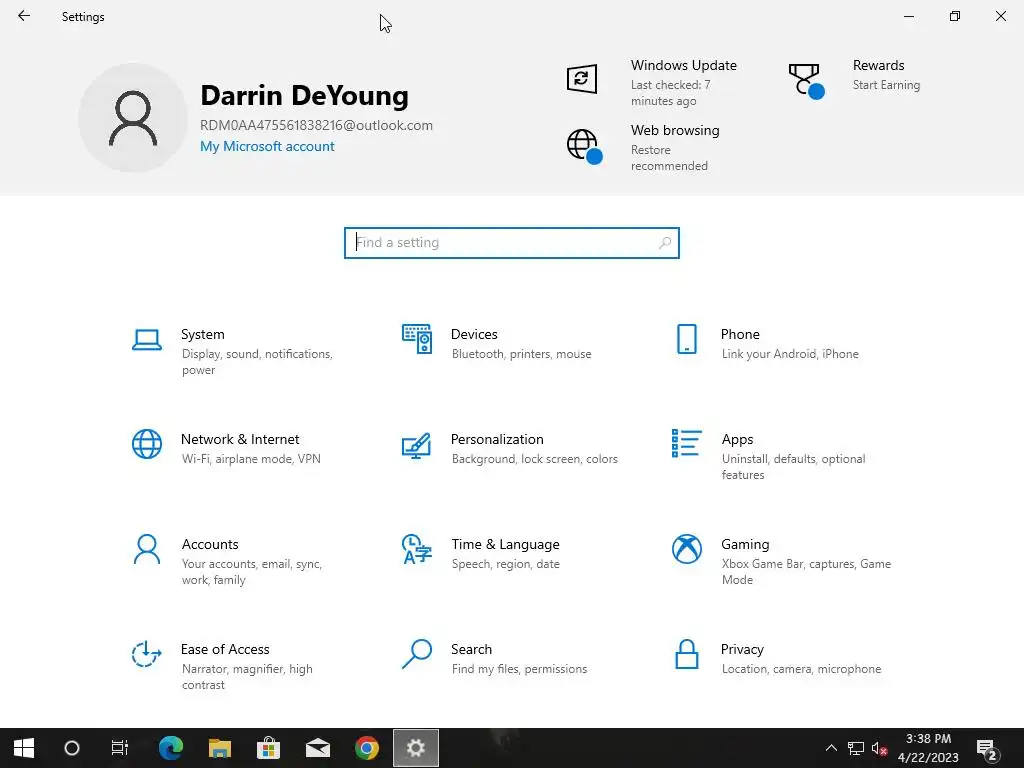Click "Bluetooth, printers, mouse" description
Image resolution: width=1024 pixels, height=768 pixels.
[x=521, y=354]
